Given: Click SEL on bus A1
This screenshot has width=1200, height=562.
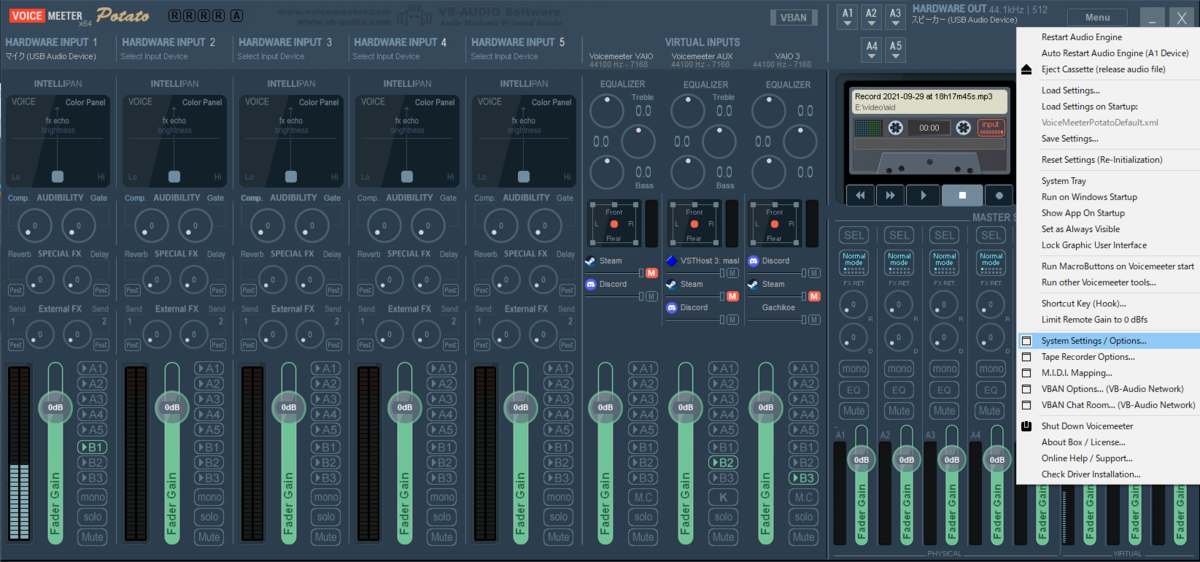Looking at the screenshot, I should coord(853,235).
